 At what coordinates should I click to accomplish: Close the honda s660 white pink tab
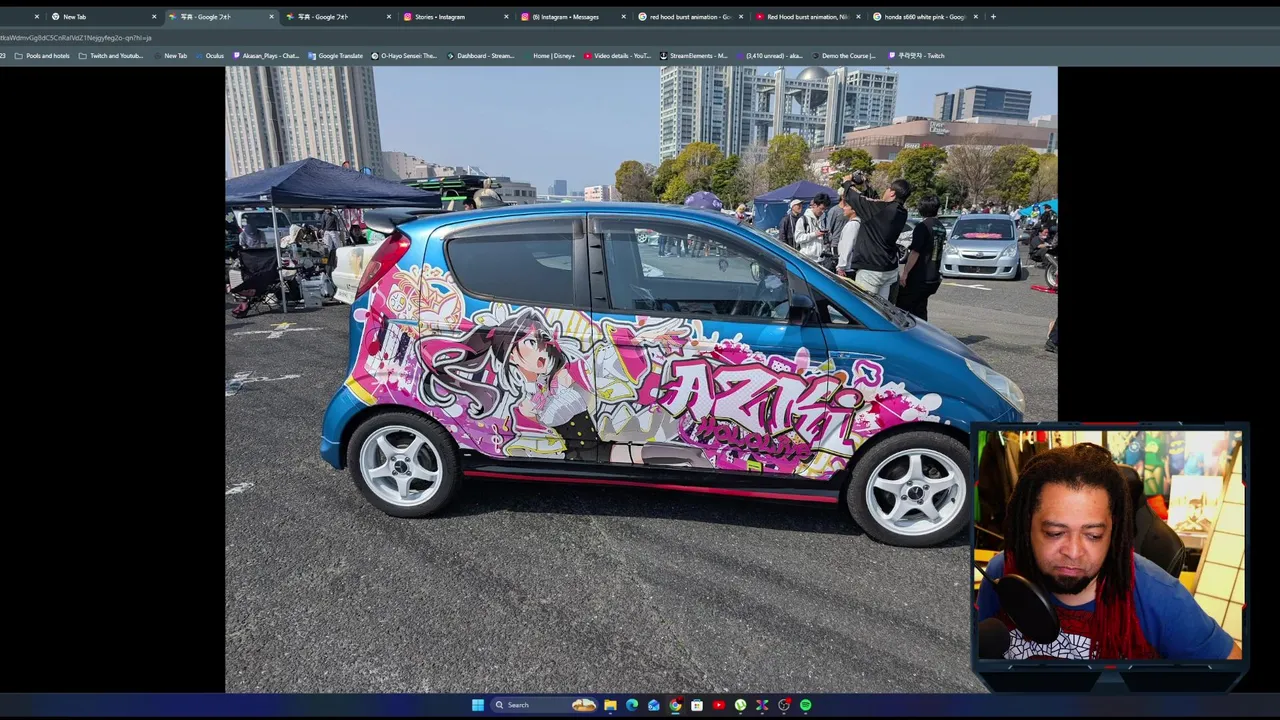[976, 17]
